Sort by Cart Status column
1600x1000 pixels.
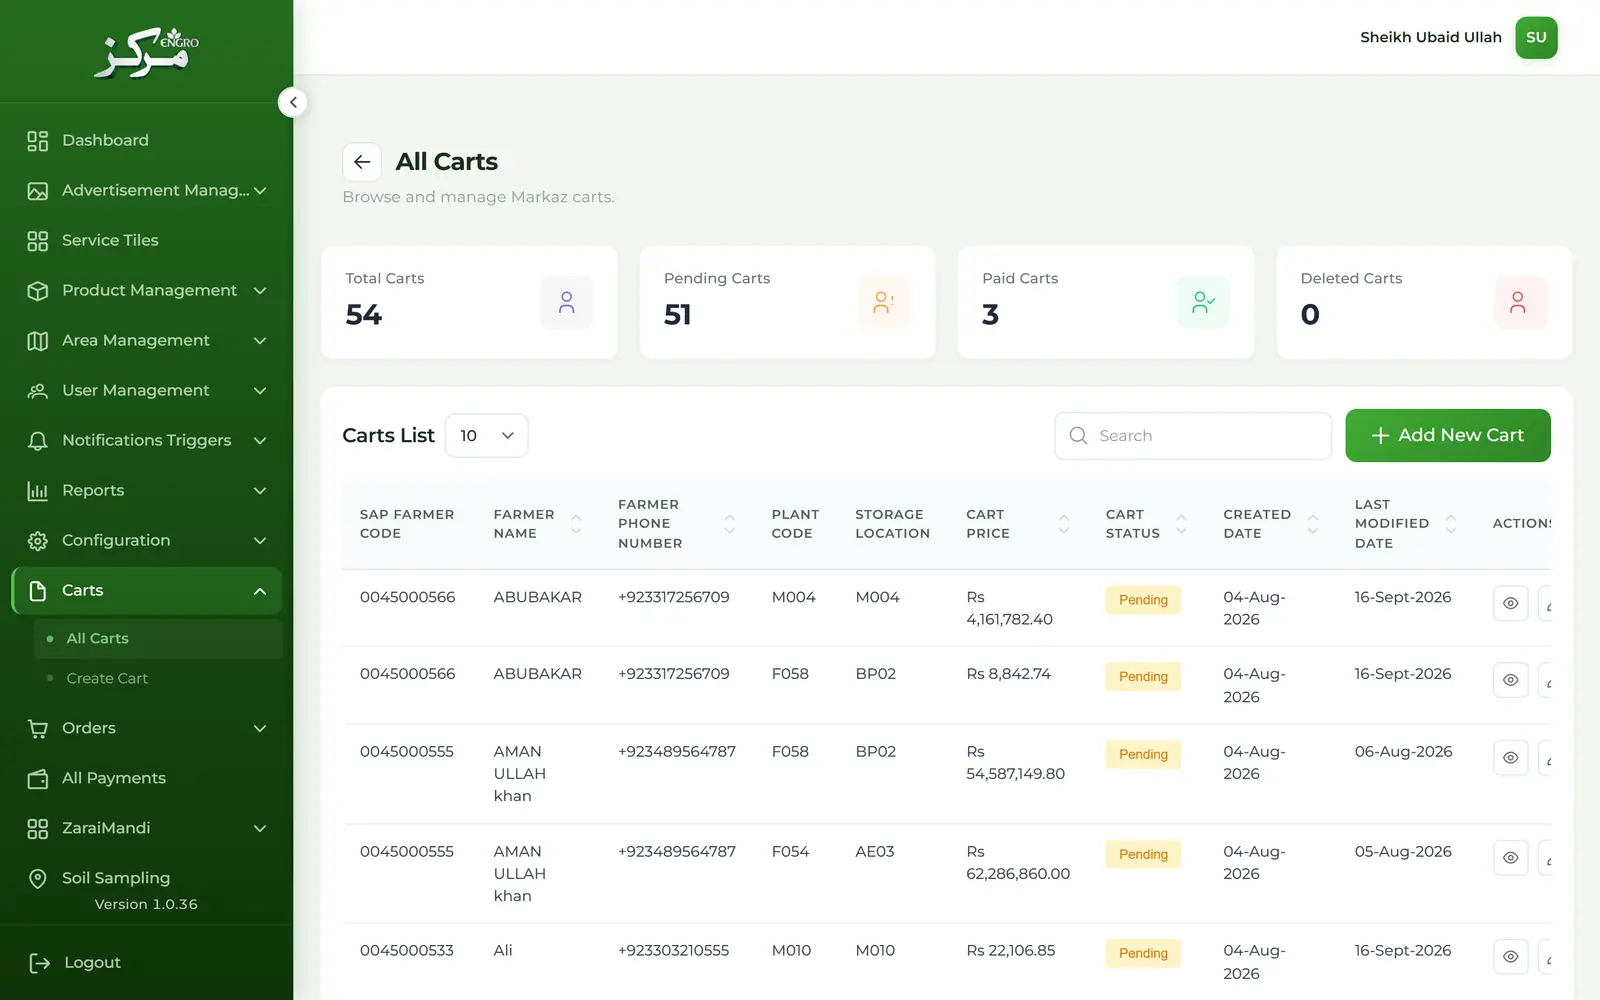[x=1181, y=524]
